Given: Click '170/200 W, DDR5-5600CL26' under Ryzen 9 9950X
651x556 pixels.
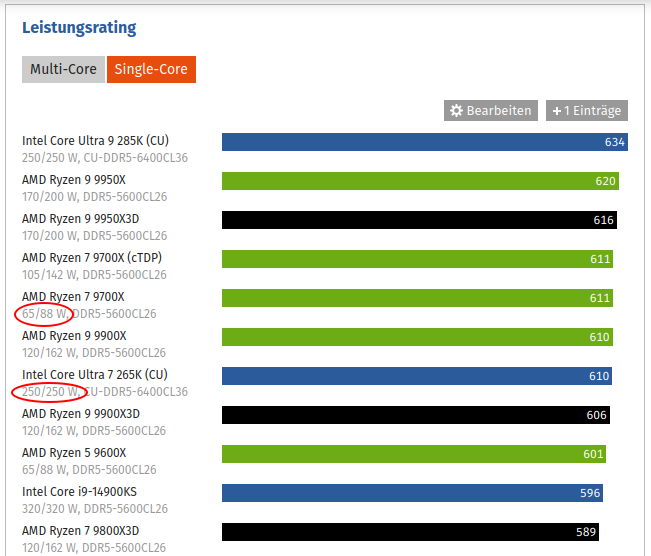Looking at the screenshot, I should point(94,197).
